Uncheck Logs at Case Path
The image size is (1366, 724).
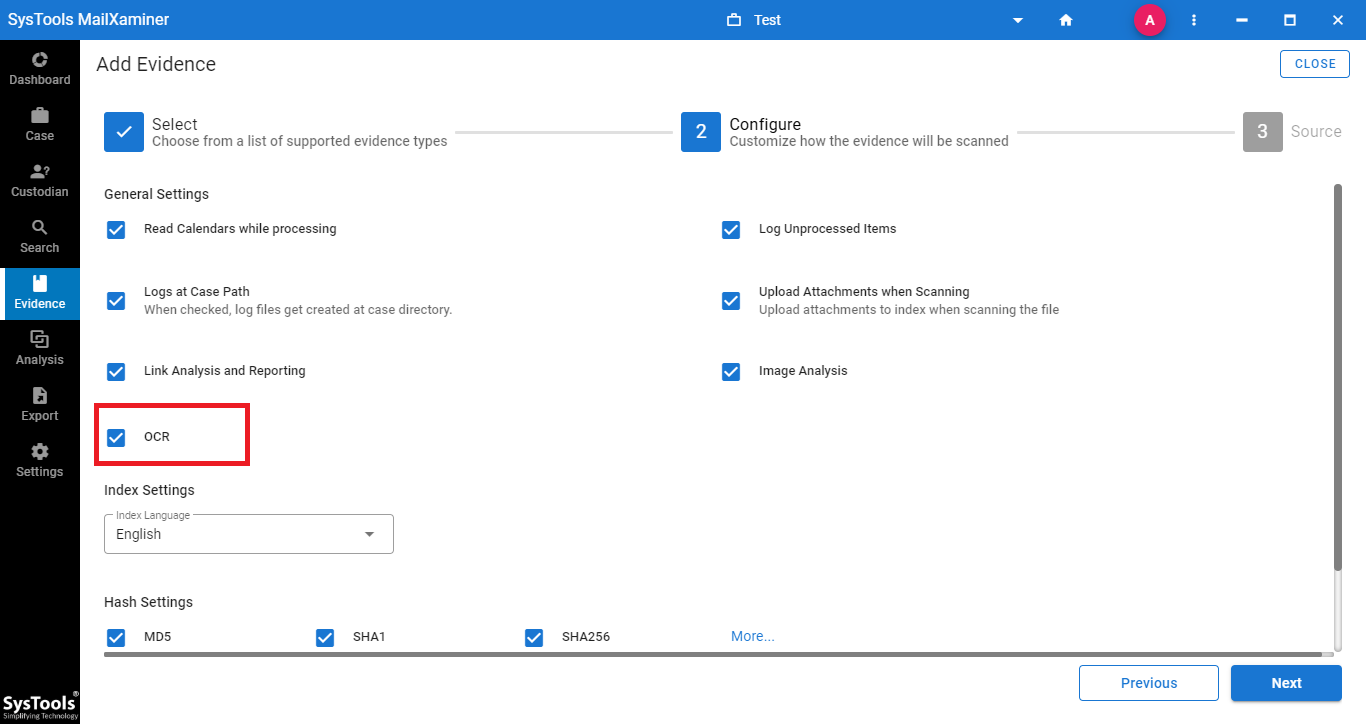(x=116, y=301)
